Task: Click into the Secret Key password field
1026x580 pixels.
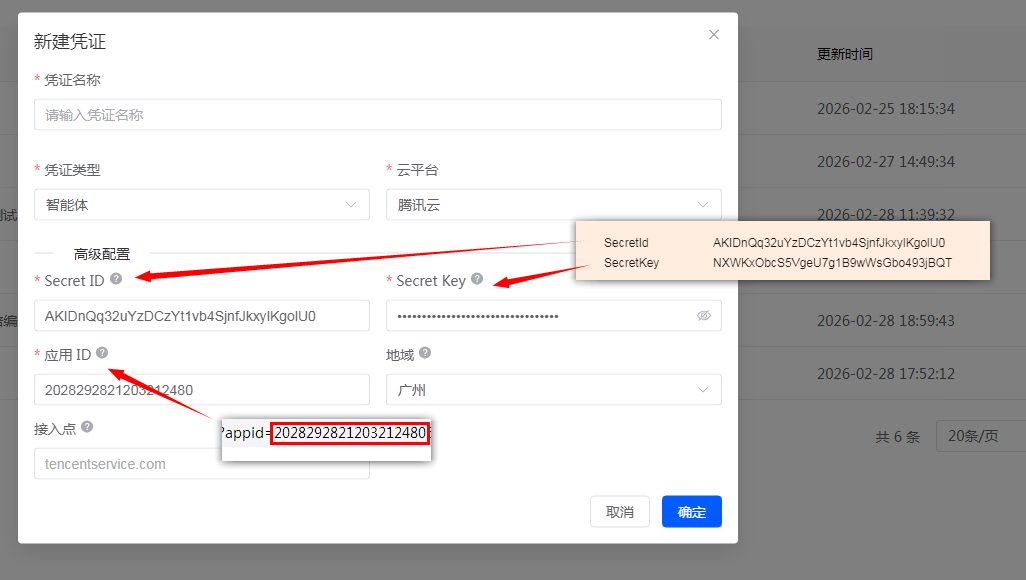Action: tap(540, 316)
